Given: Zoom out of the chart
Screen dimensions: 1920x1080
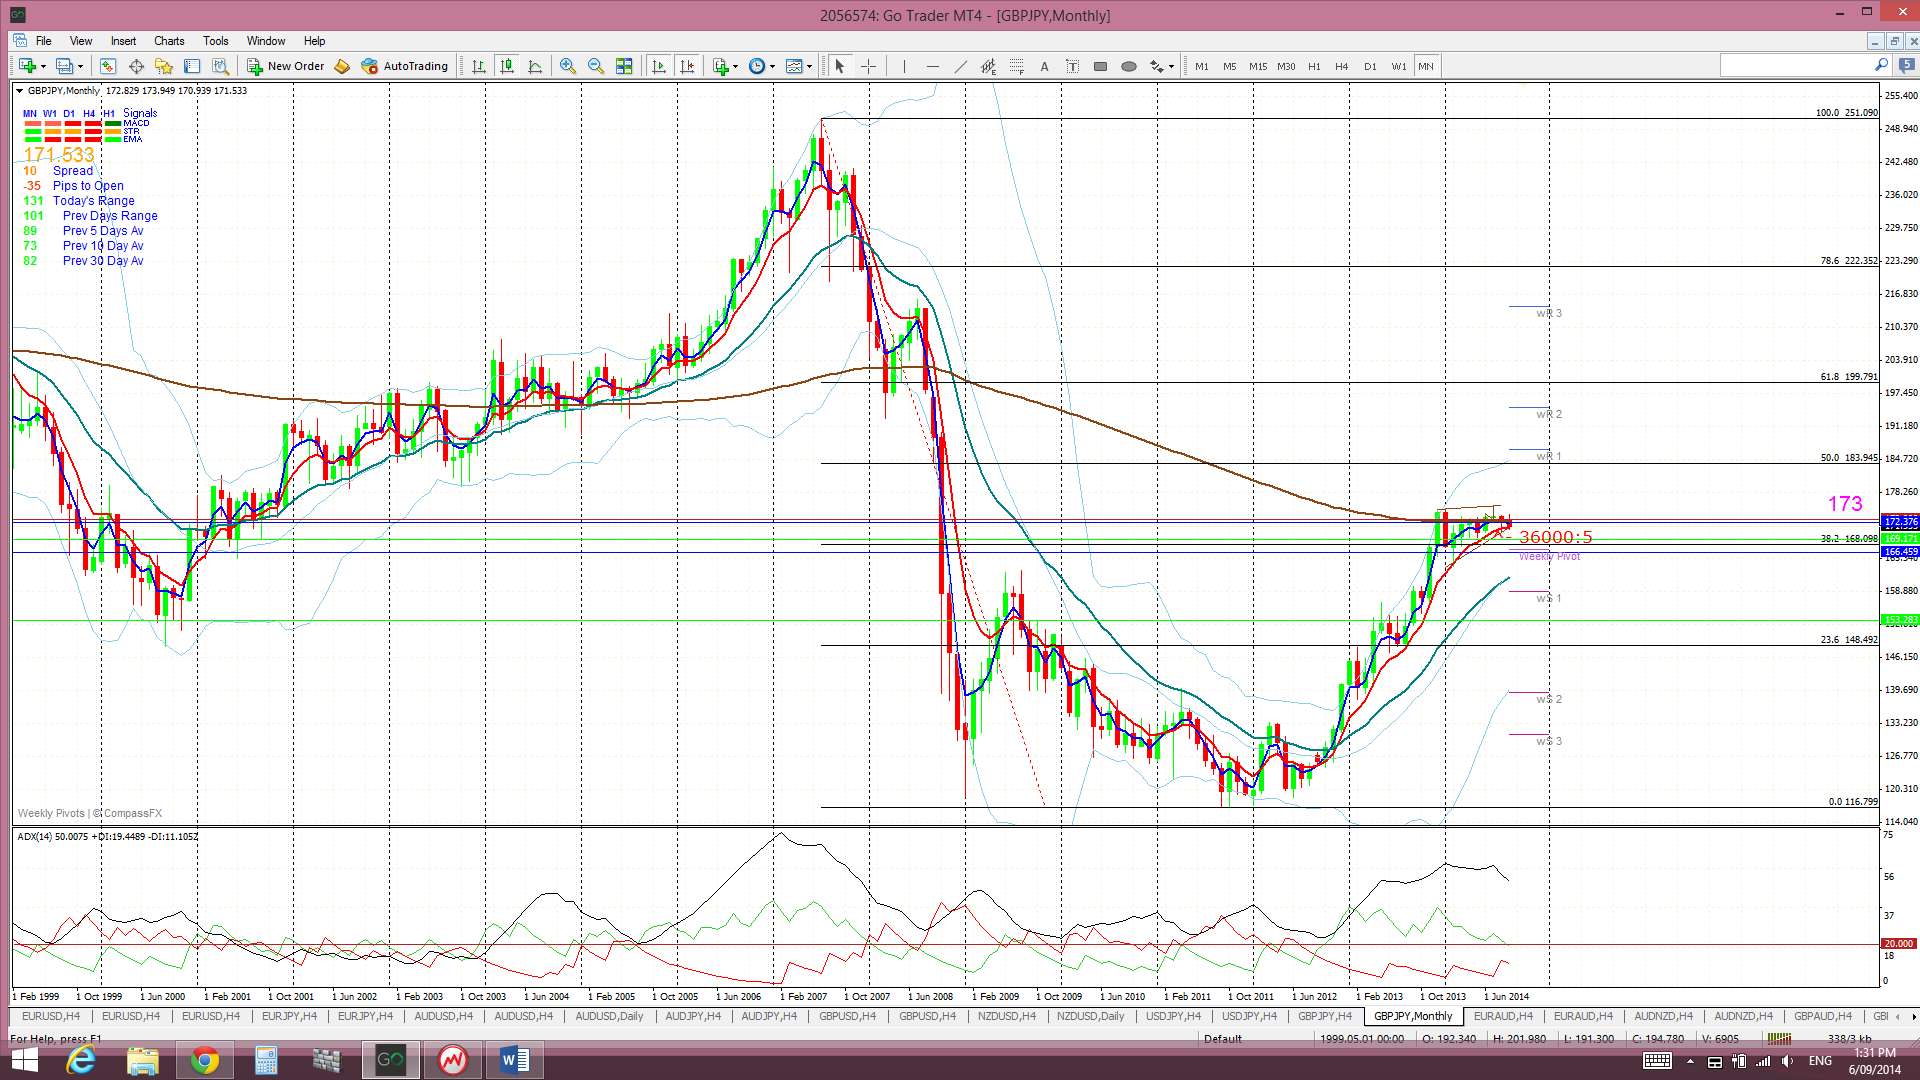Looking at the screenshot, I should point(596,66).
